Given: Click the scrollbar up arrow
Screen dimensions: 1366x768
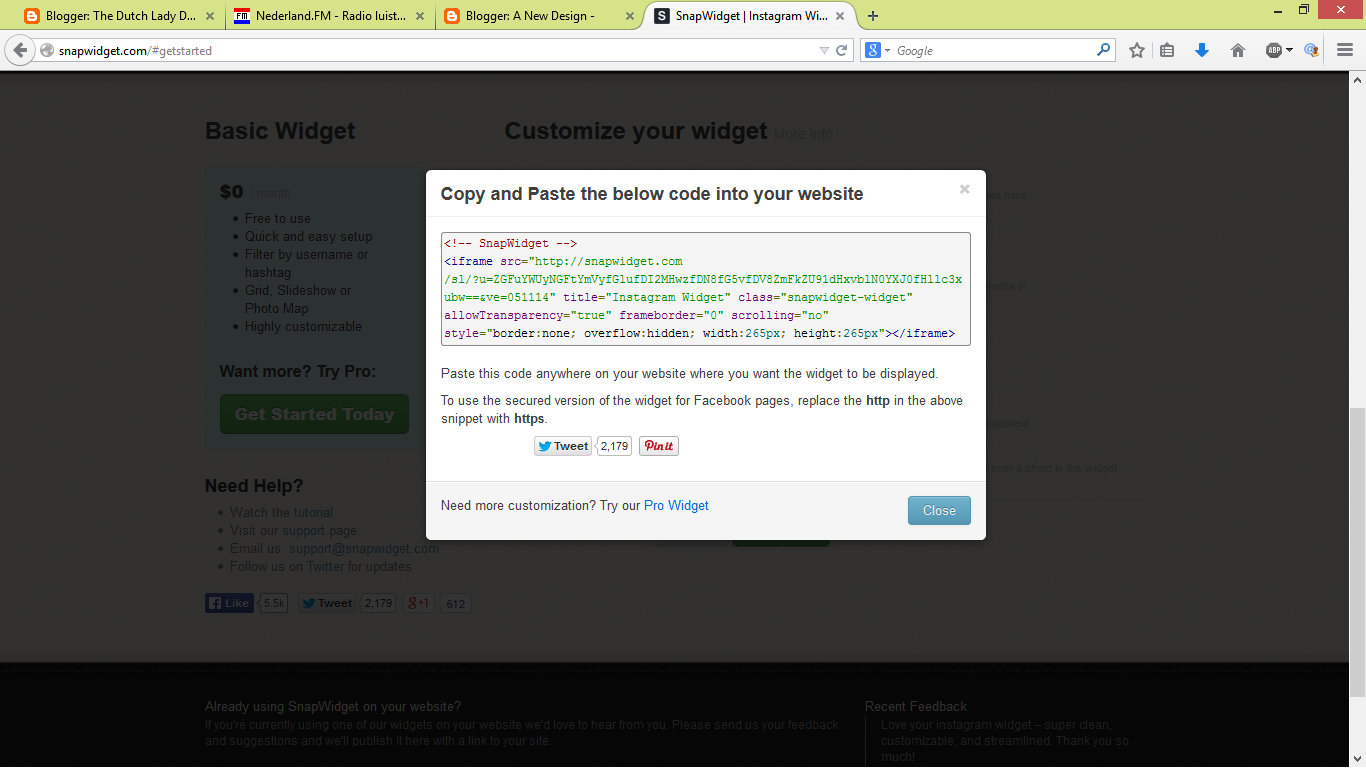Looking at the screenshot, I should point(1357,79).
